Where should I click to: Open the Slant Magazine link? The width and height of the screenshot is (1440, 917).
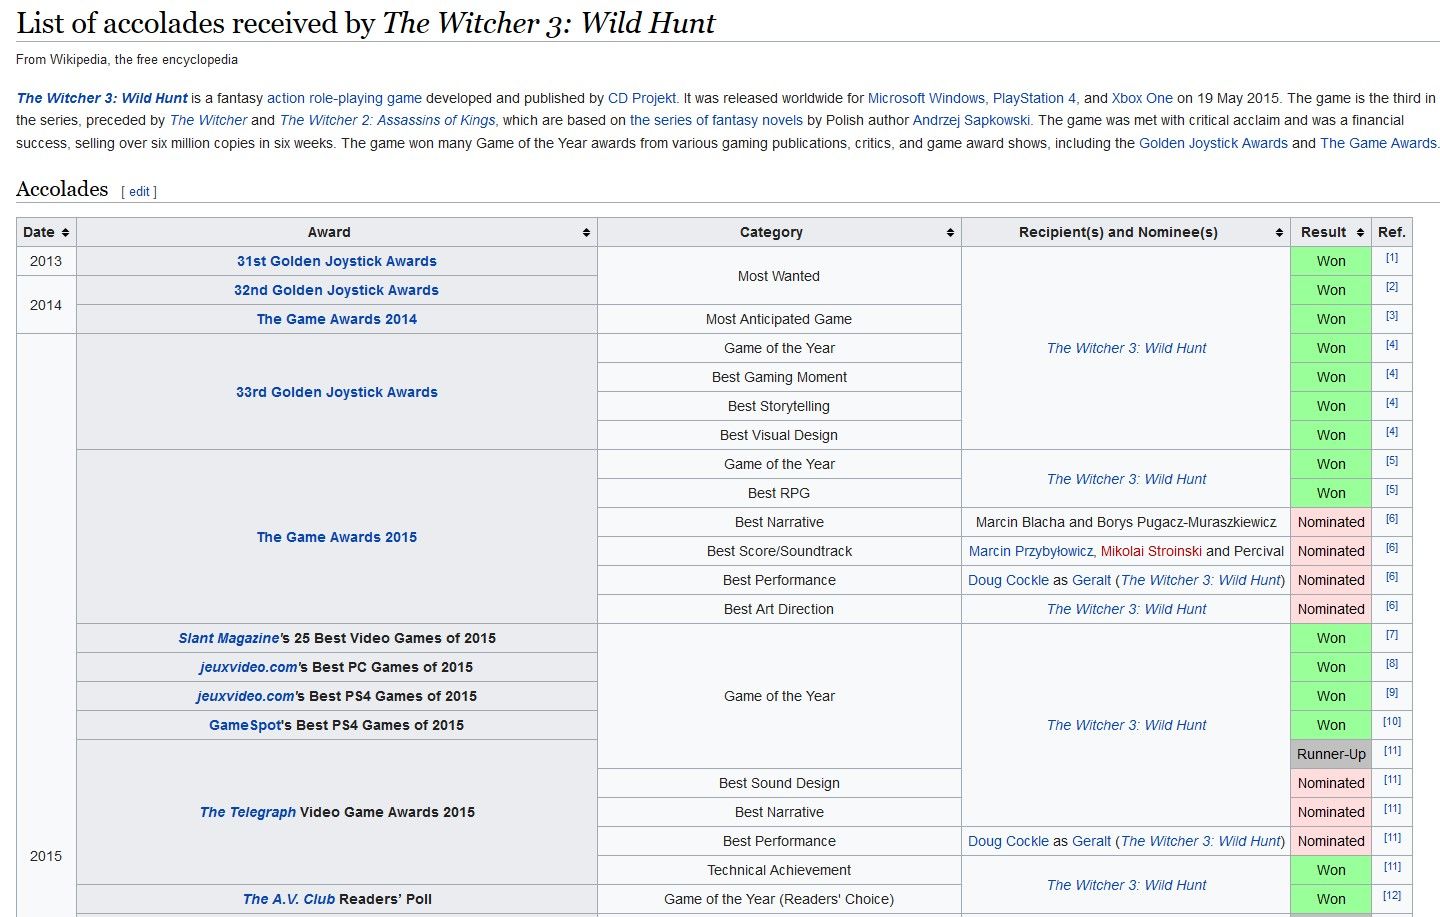pos(229,638)
